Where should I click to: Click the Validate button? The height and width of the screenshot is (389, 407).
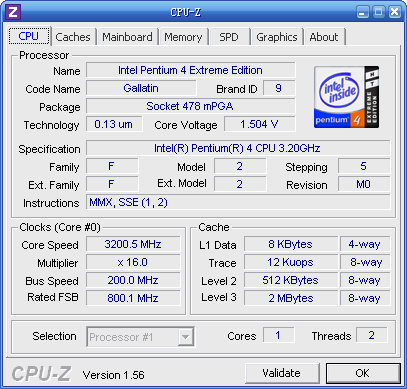point(282,373)
